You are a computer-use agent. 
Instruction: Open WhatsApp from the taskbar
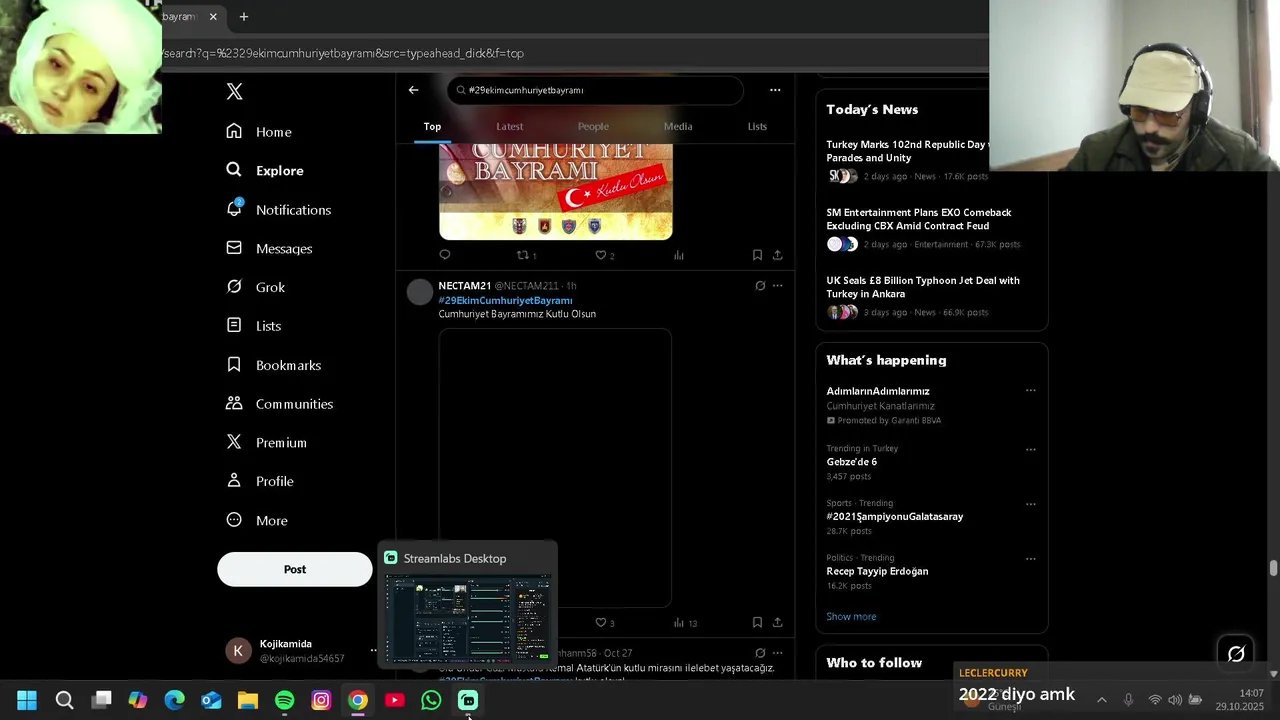[431, 700]
